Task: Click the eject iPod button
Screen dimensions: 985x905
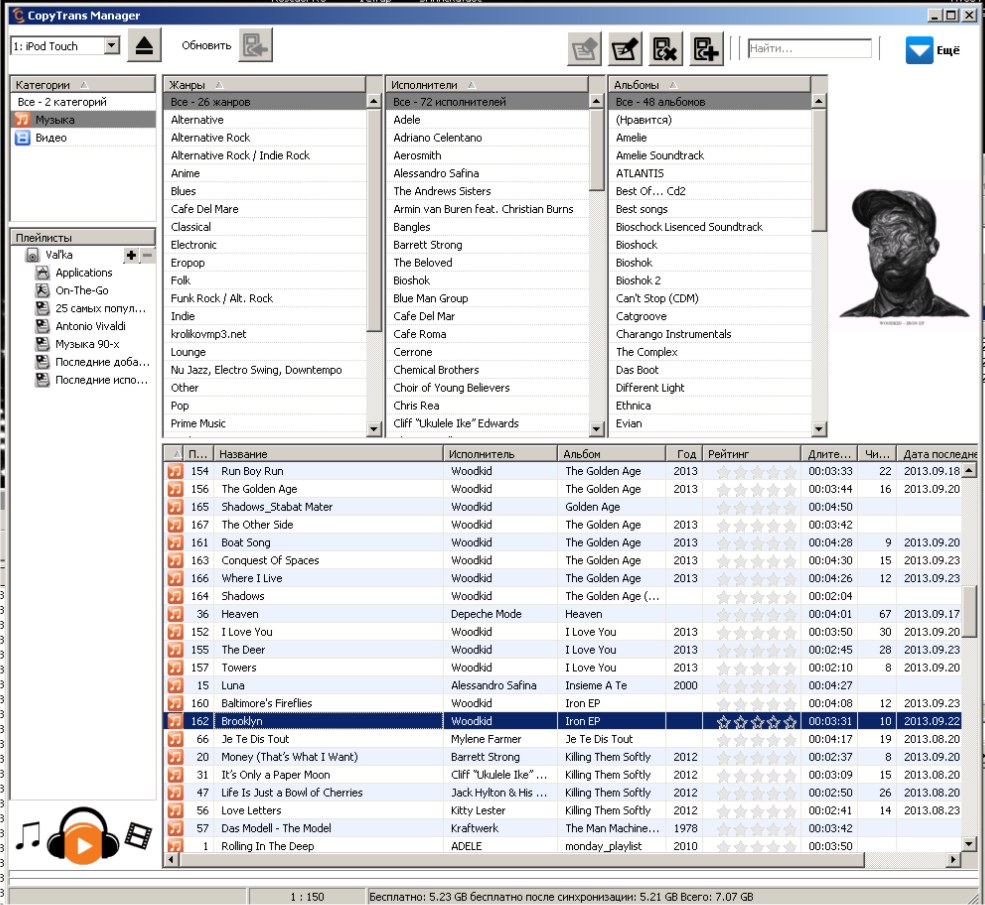Action: point(145,46)
